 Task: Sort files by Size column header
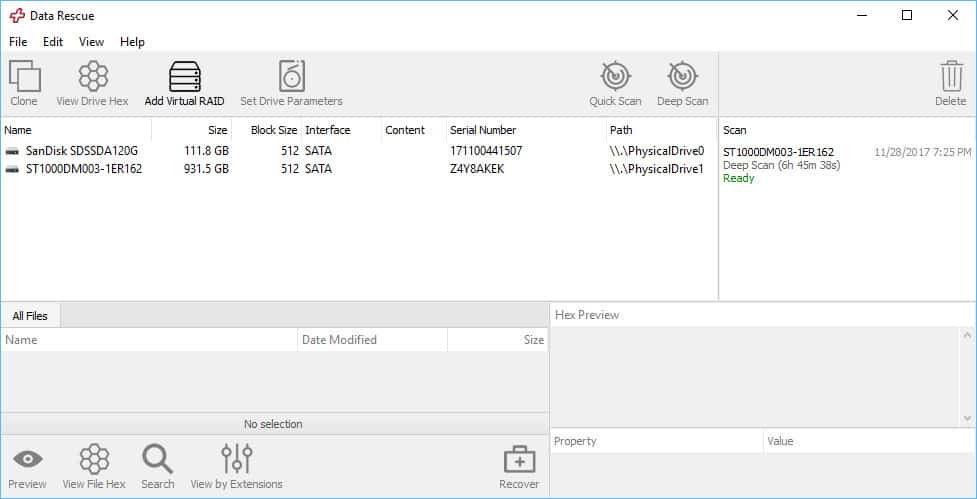pos(498,340)
